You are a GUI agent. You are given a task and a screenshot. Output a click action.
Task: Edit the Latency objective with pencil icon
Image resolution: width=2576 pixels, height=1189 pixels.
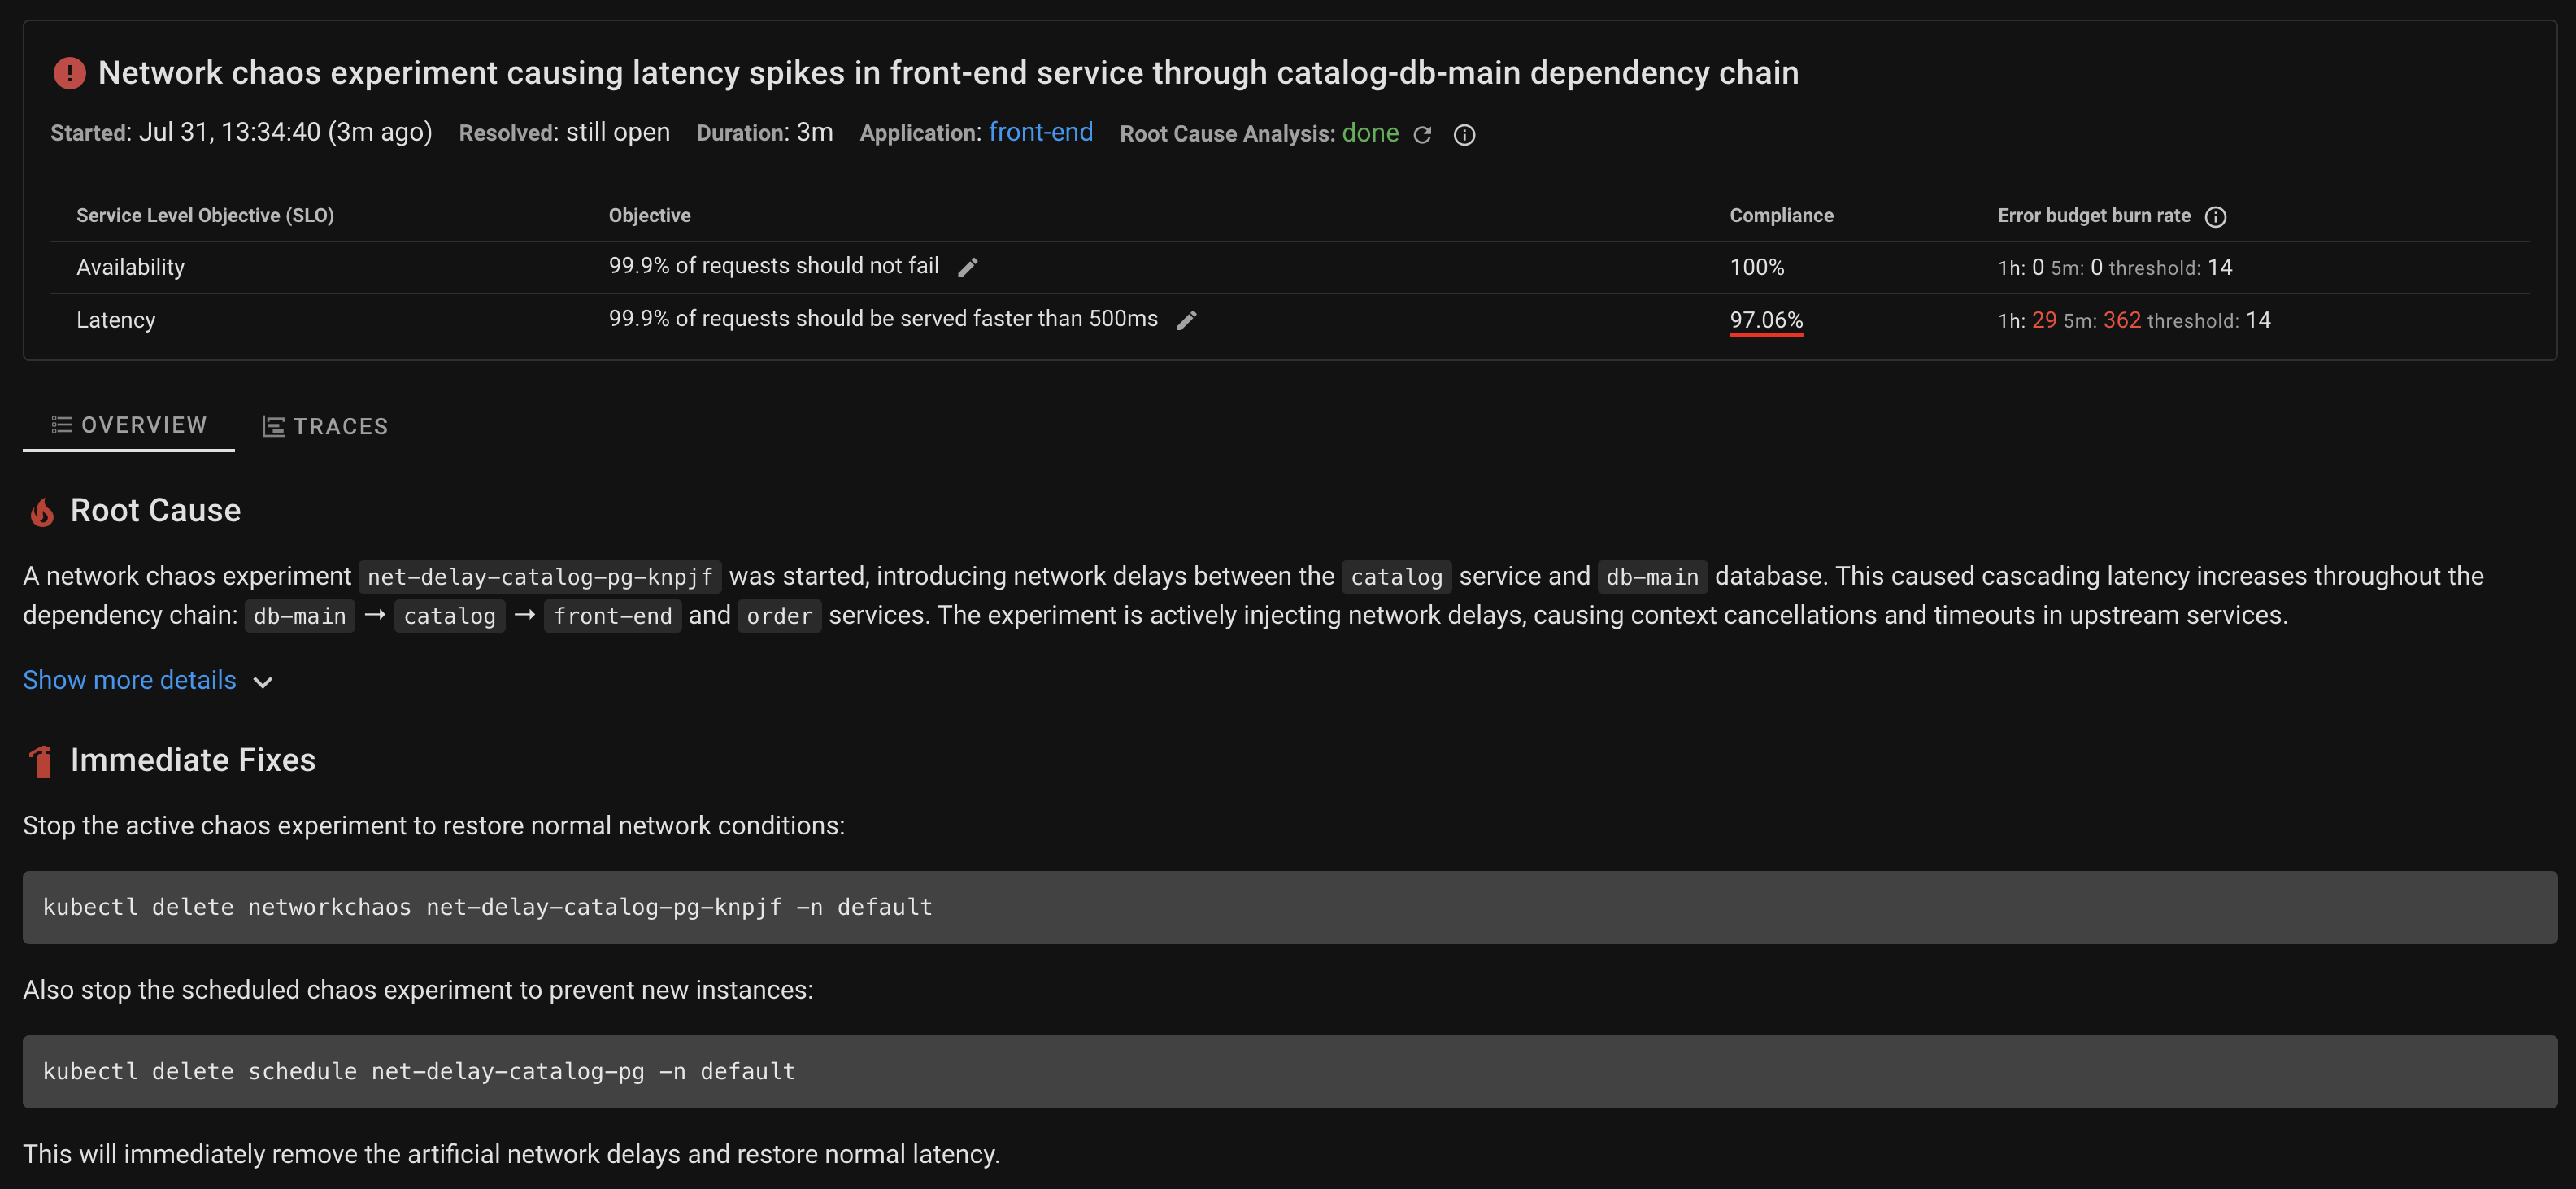point(1186,320)
